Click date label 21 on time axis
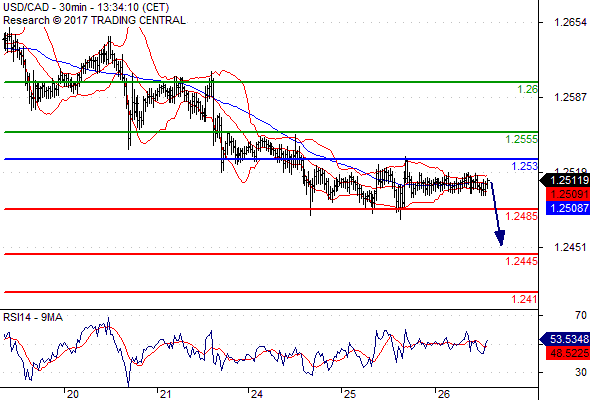The height and width of the screenshot is (400, 590). point(165,394)
